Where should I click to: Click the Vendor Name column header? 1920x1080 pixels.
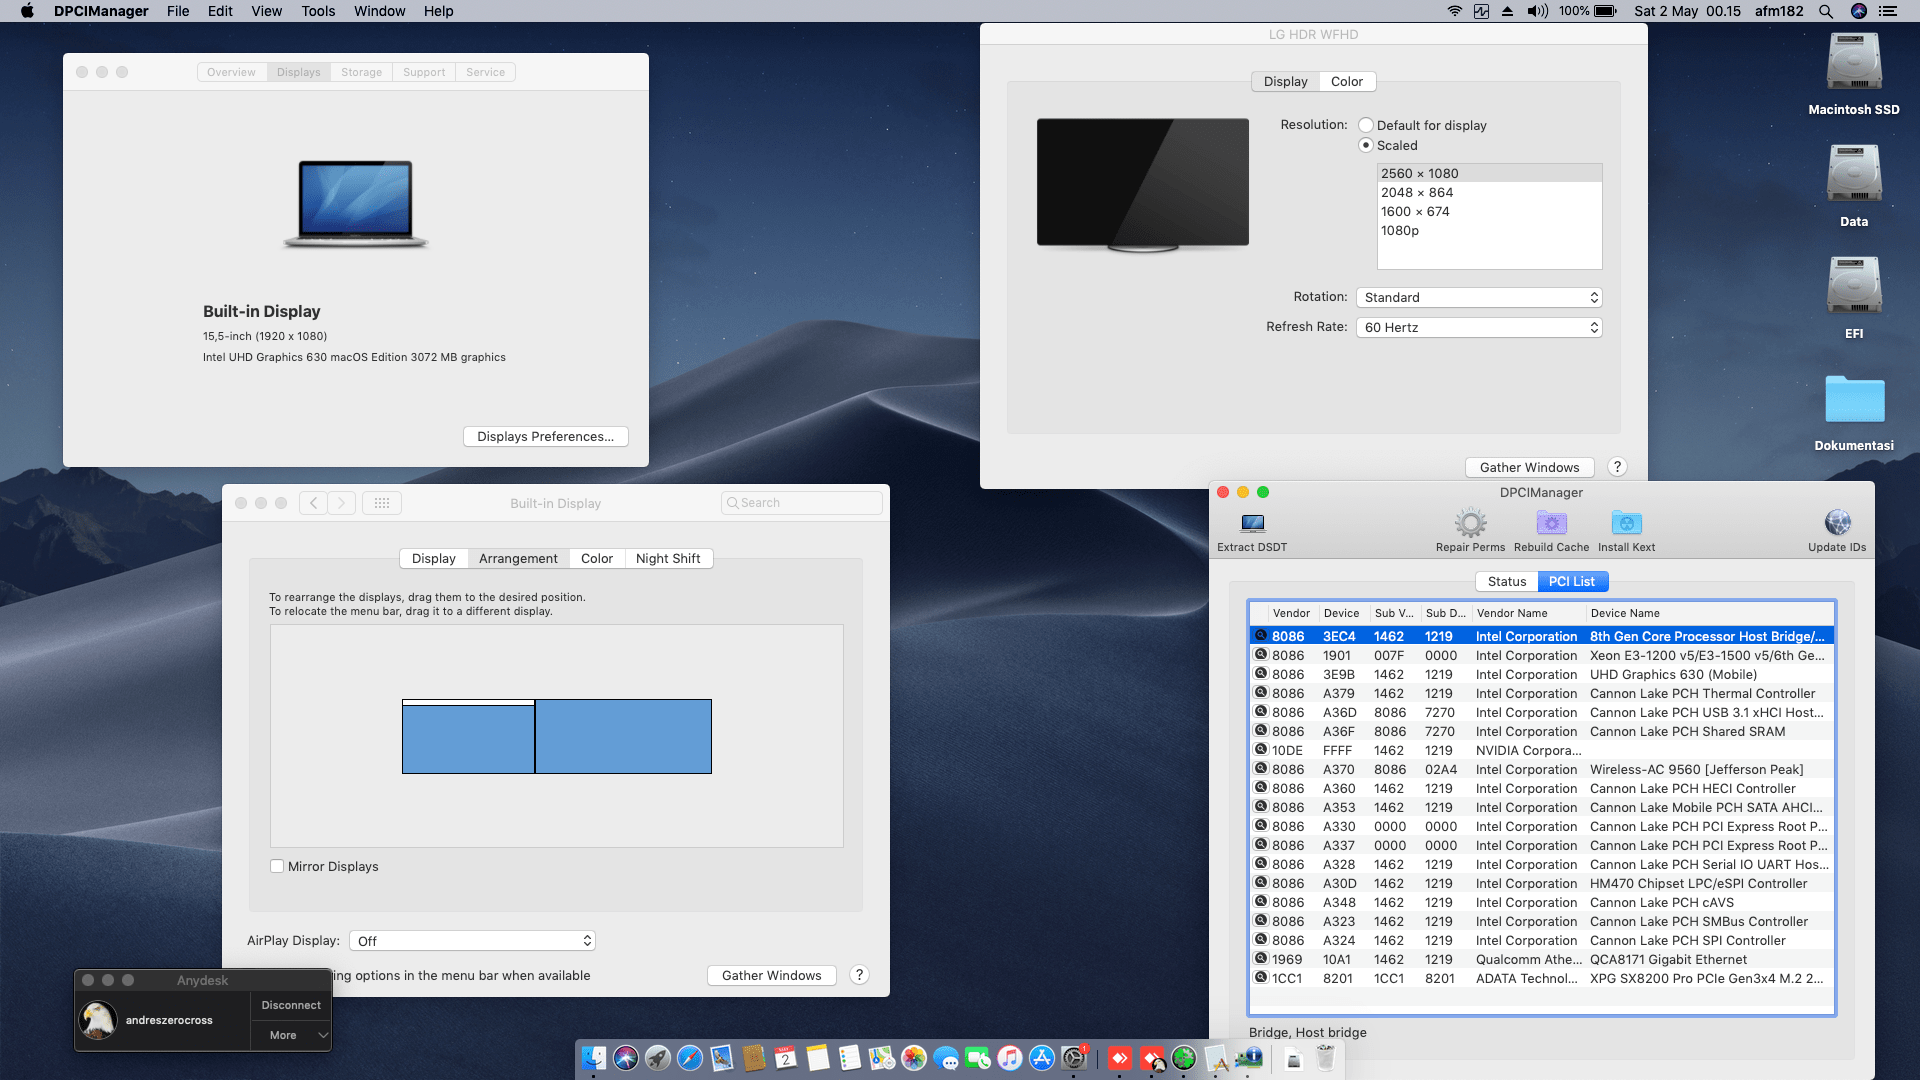pyautogui.click(x=1528, y=613)
